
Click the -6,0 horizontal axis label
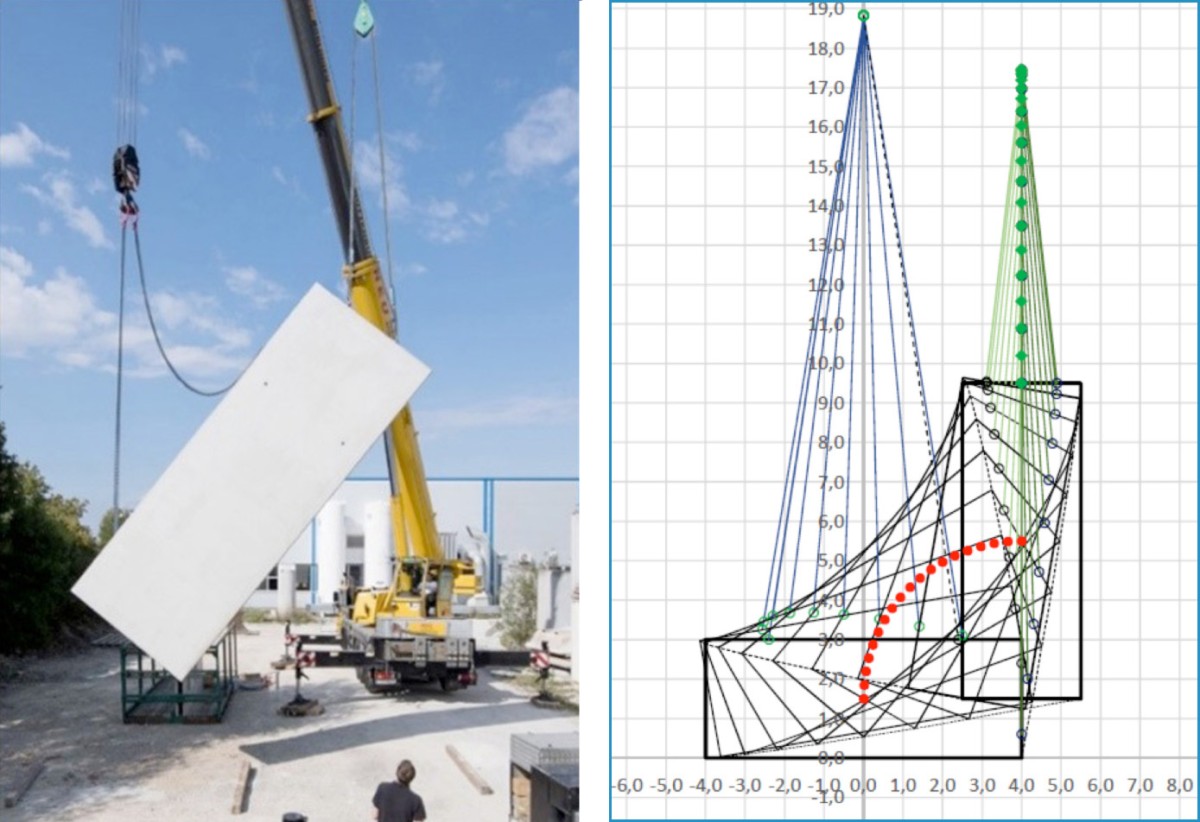pos(628,788)
